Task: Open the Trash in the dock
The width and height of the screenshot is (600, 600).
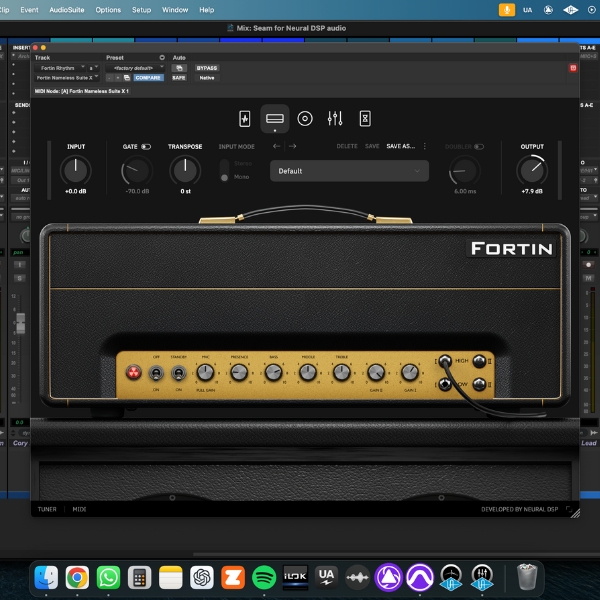Action: [x=527, y=576]
